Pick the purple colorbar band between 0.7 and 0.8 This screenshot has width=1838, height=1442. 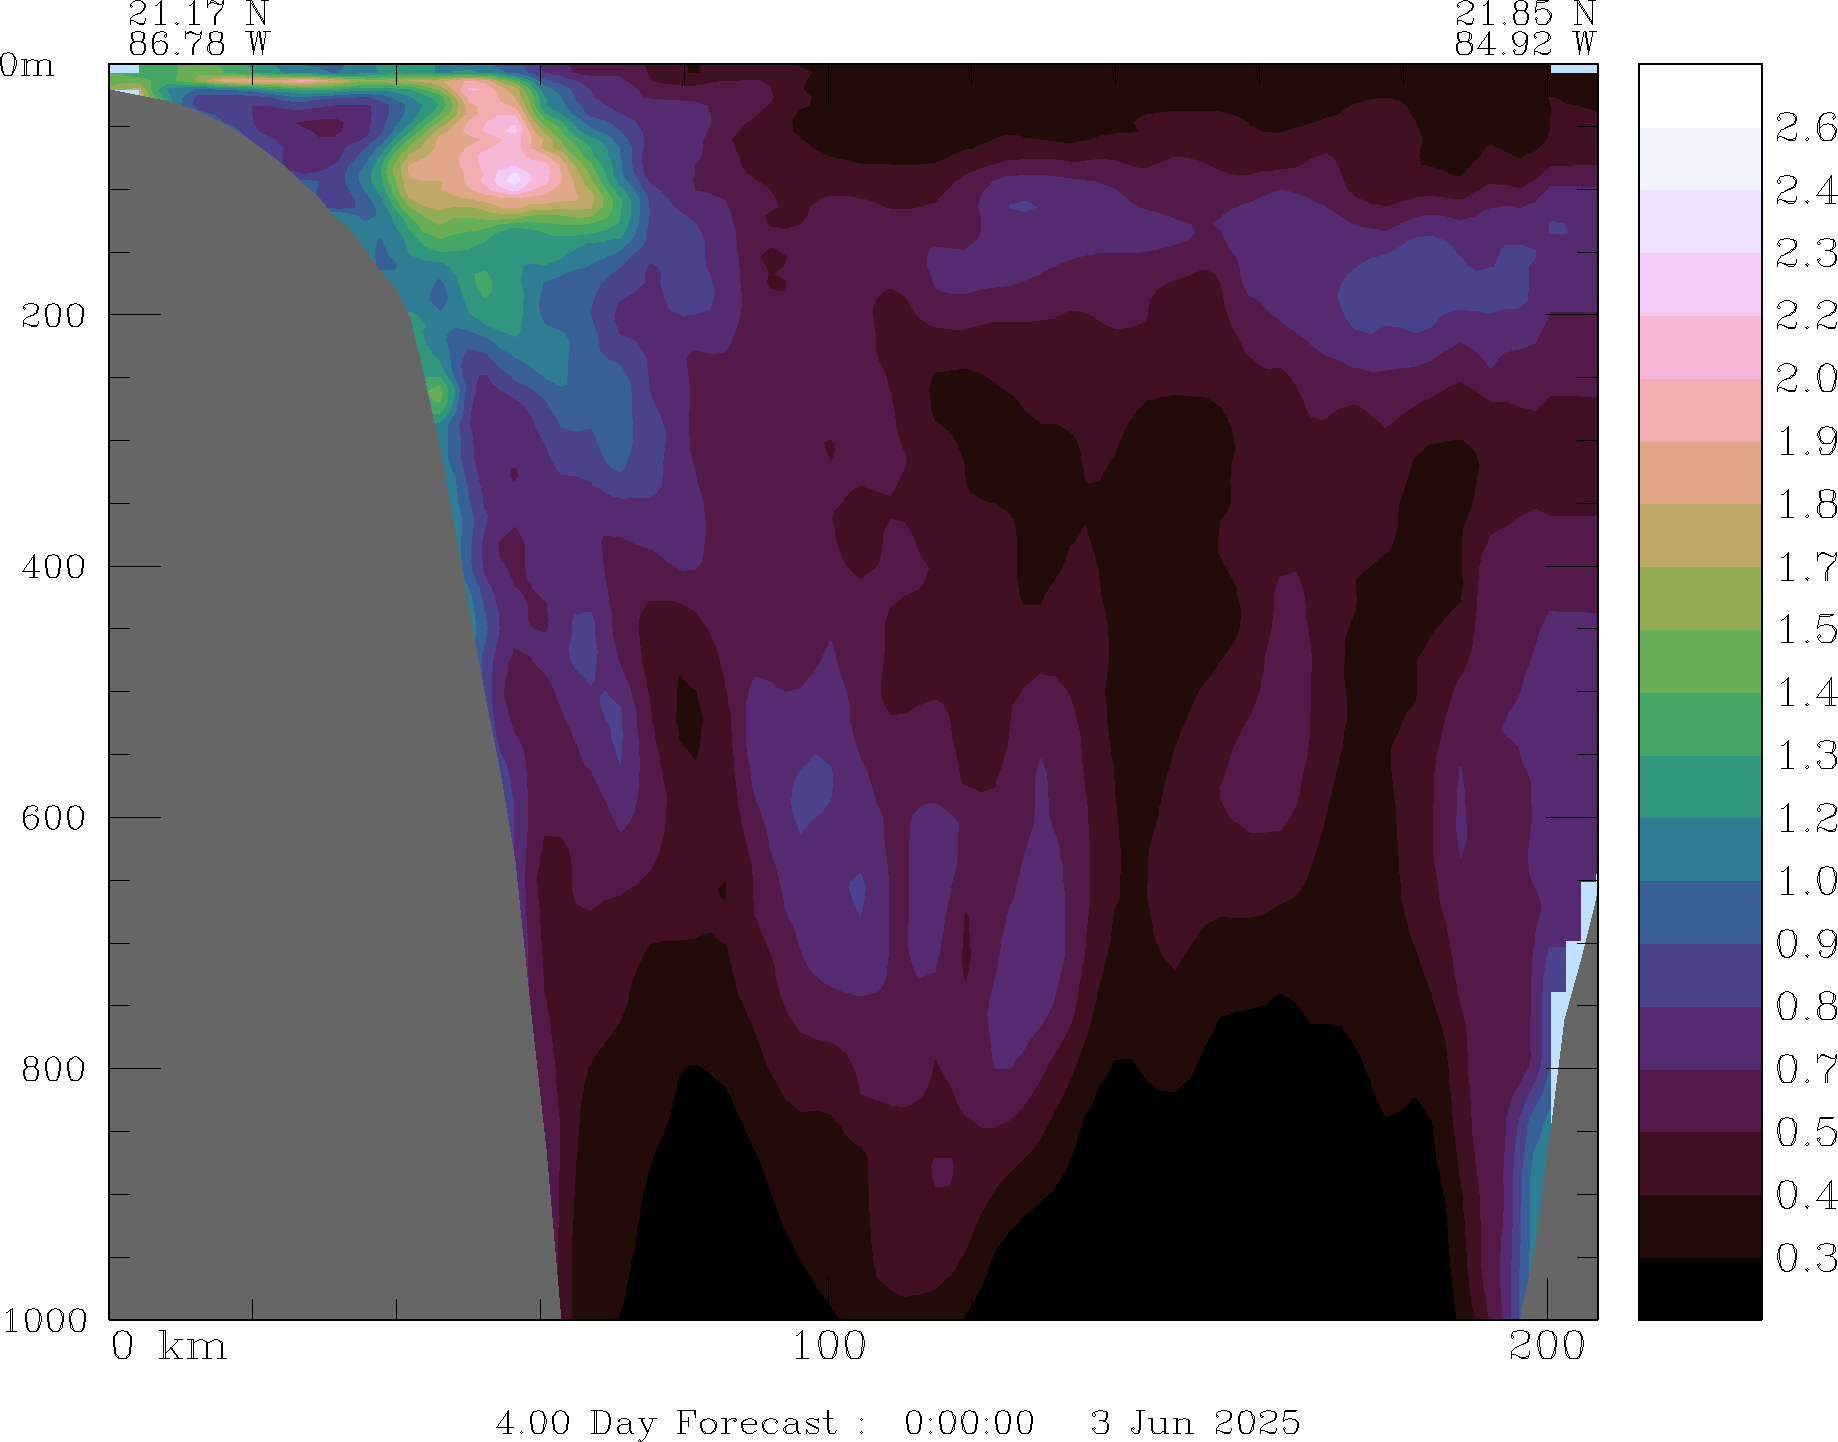(x=1699, y=1038)
